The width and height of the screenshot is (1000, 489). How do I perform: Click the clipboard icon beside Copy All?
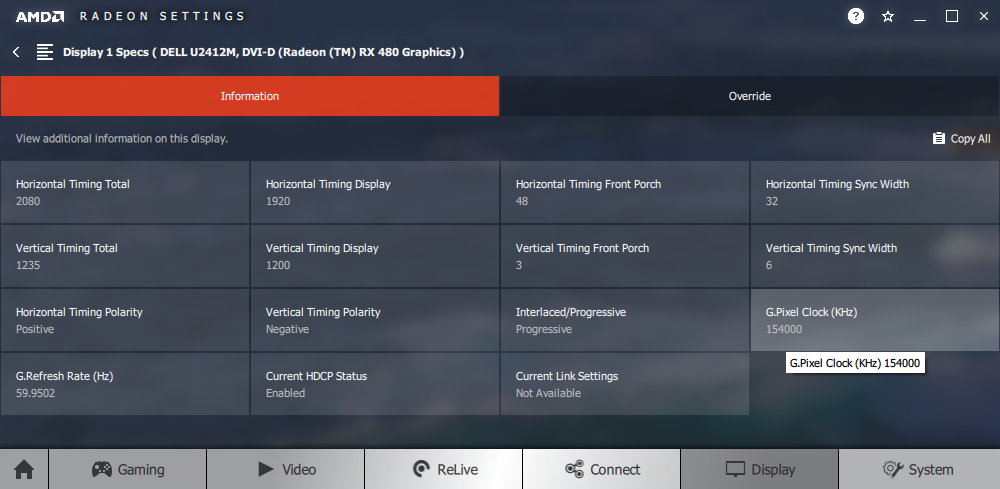[938, 138]
